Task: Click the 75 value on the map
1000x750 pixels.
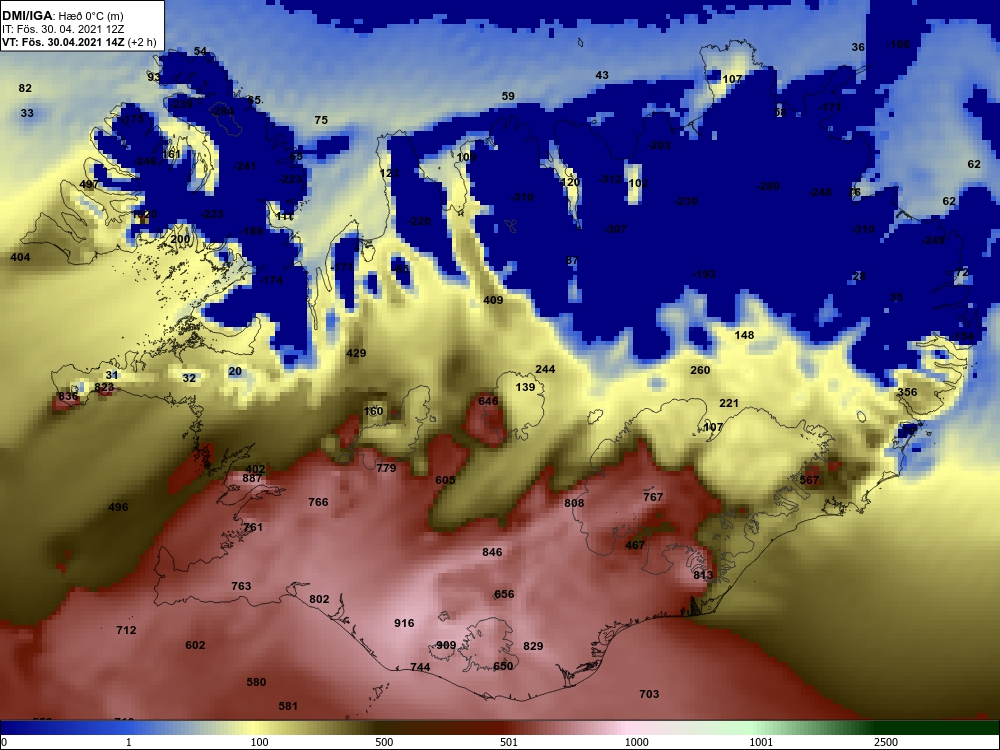Action: pyautogui.click(x=321, y=120)
